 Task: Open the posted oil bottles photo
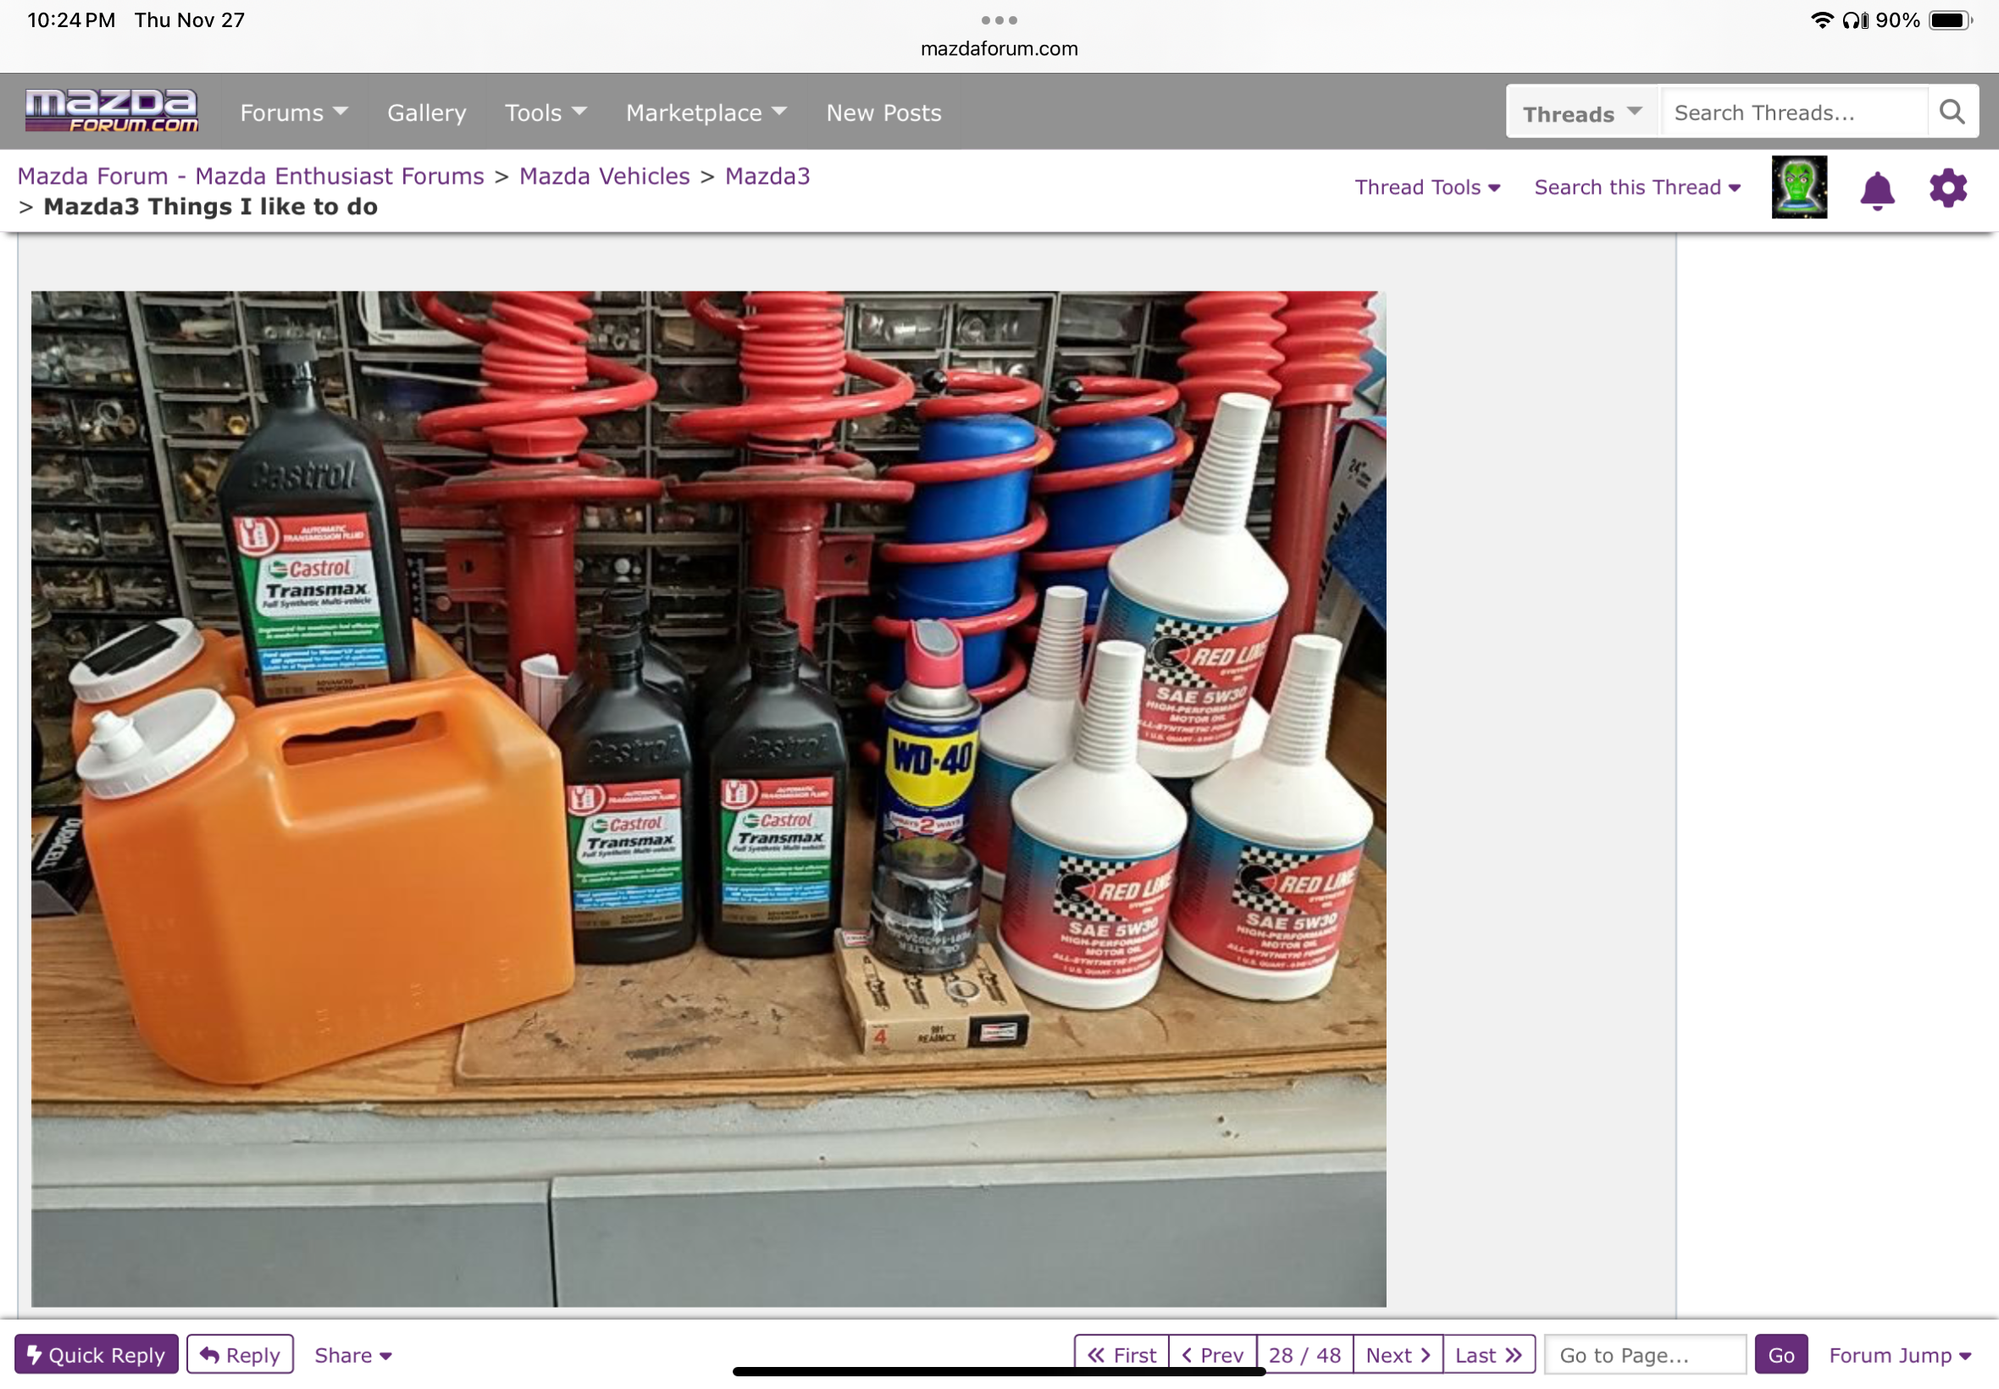708,798
